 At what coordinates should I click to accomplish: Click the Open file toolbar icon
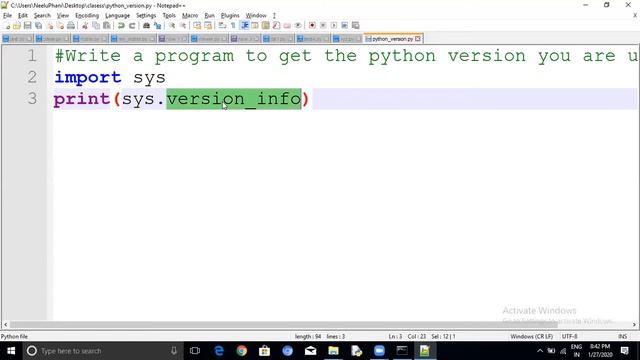pyautogui.click(x=17, y=25)
